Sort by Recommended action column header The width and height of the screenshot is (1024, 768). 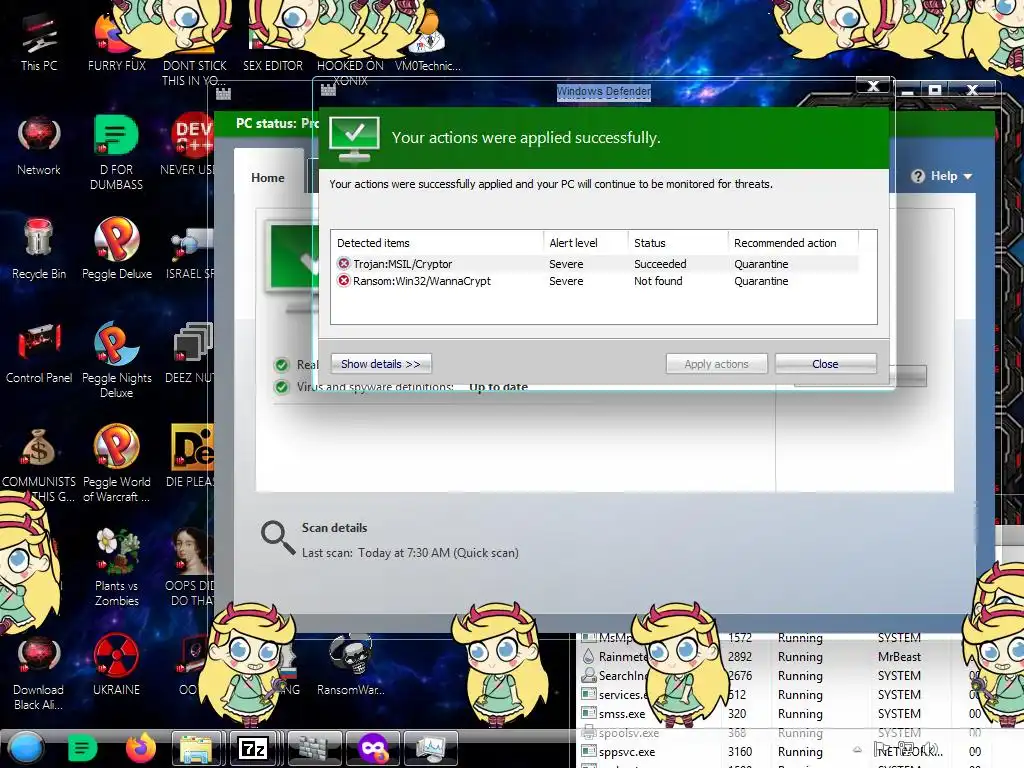point(793,243)
